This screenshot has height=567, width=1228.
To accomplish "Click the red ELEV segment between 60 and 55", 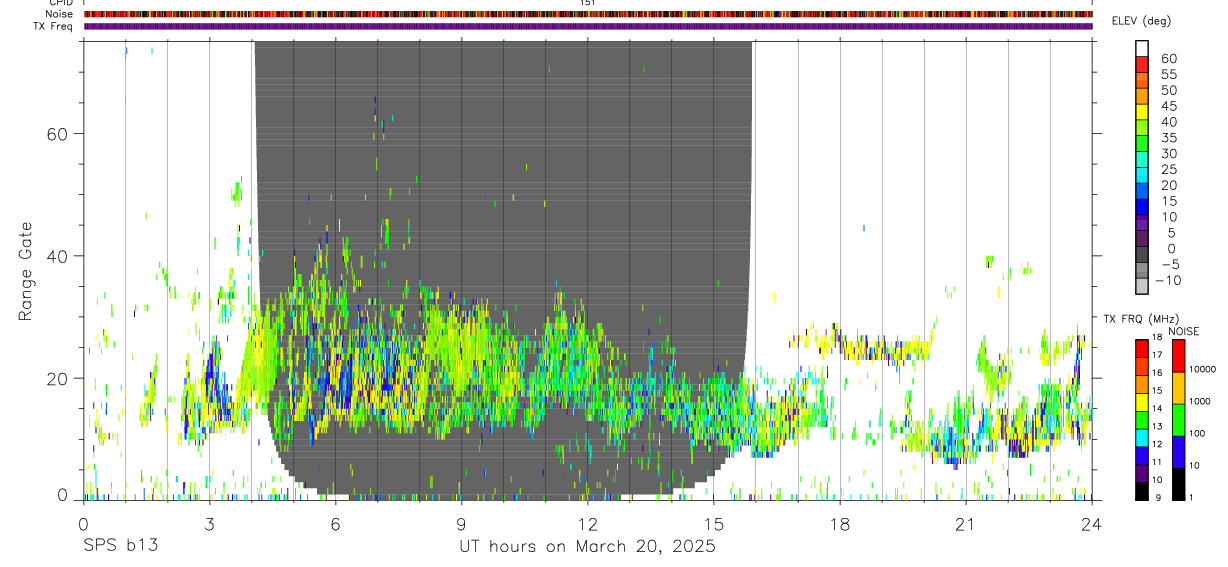I will 1142,64.
